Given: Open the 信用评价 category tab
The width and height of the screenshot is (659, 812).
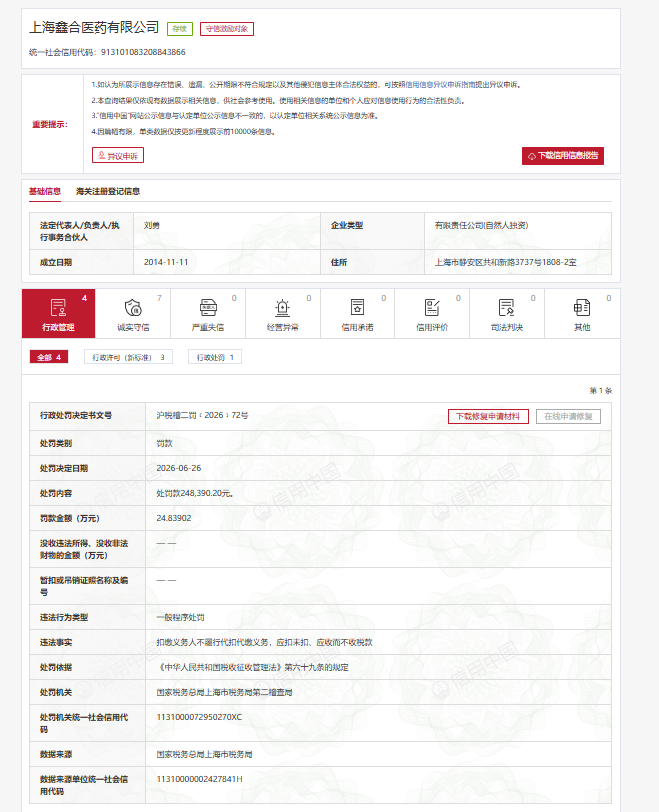Looking at the screenshot, I should [432, 313].
